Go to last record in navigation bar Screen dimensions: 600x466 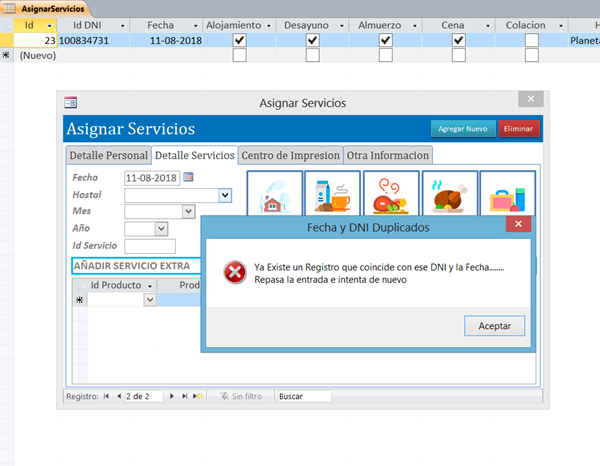pos(184,396)
